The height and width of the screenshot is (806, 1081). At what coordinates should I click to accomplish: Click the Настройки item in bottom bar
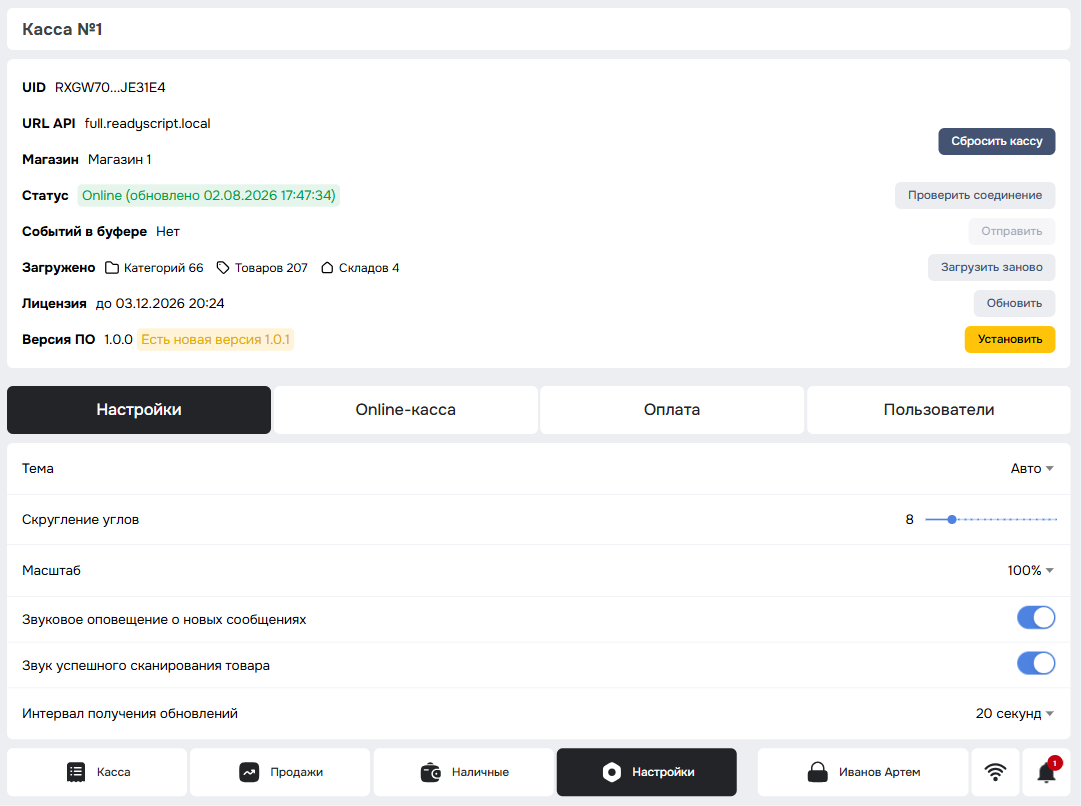coord(647,772)
